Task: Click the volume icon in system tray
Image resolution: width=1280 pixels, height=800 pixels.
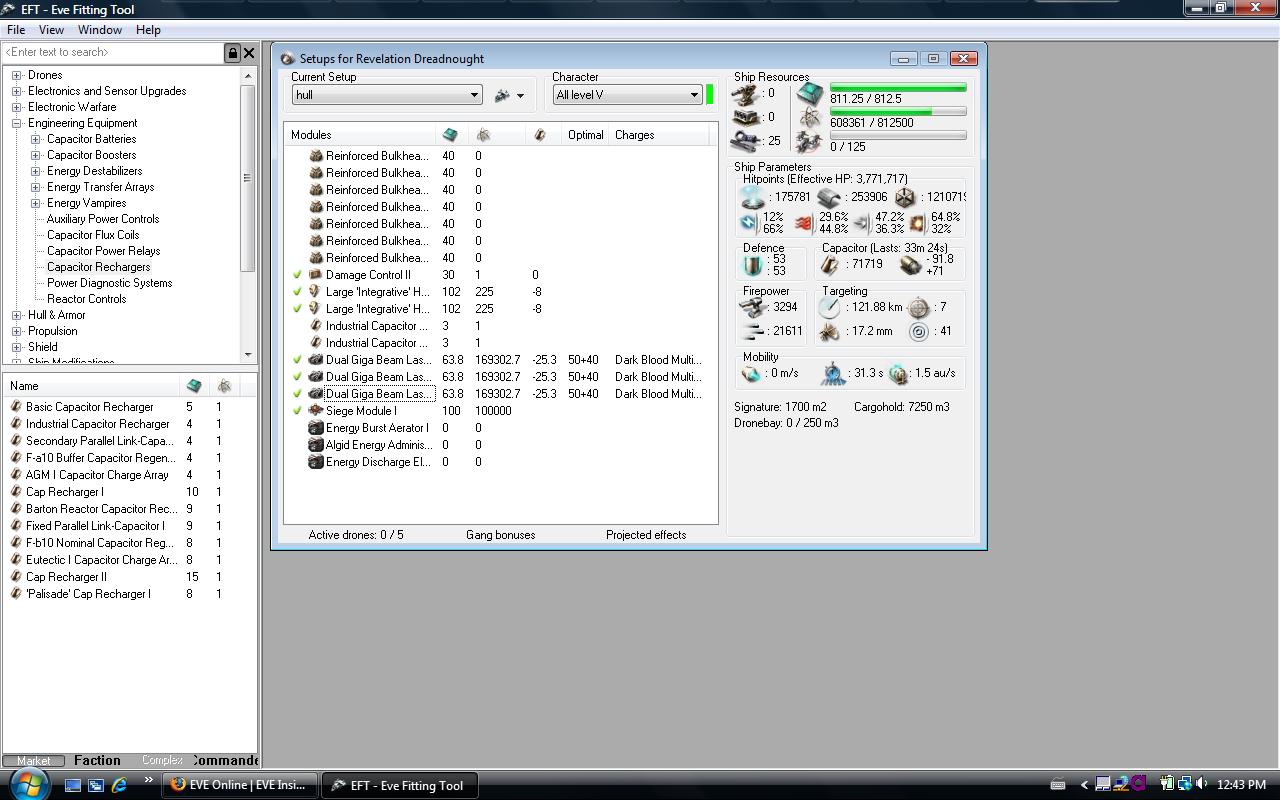Action: coord(1201,785)
